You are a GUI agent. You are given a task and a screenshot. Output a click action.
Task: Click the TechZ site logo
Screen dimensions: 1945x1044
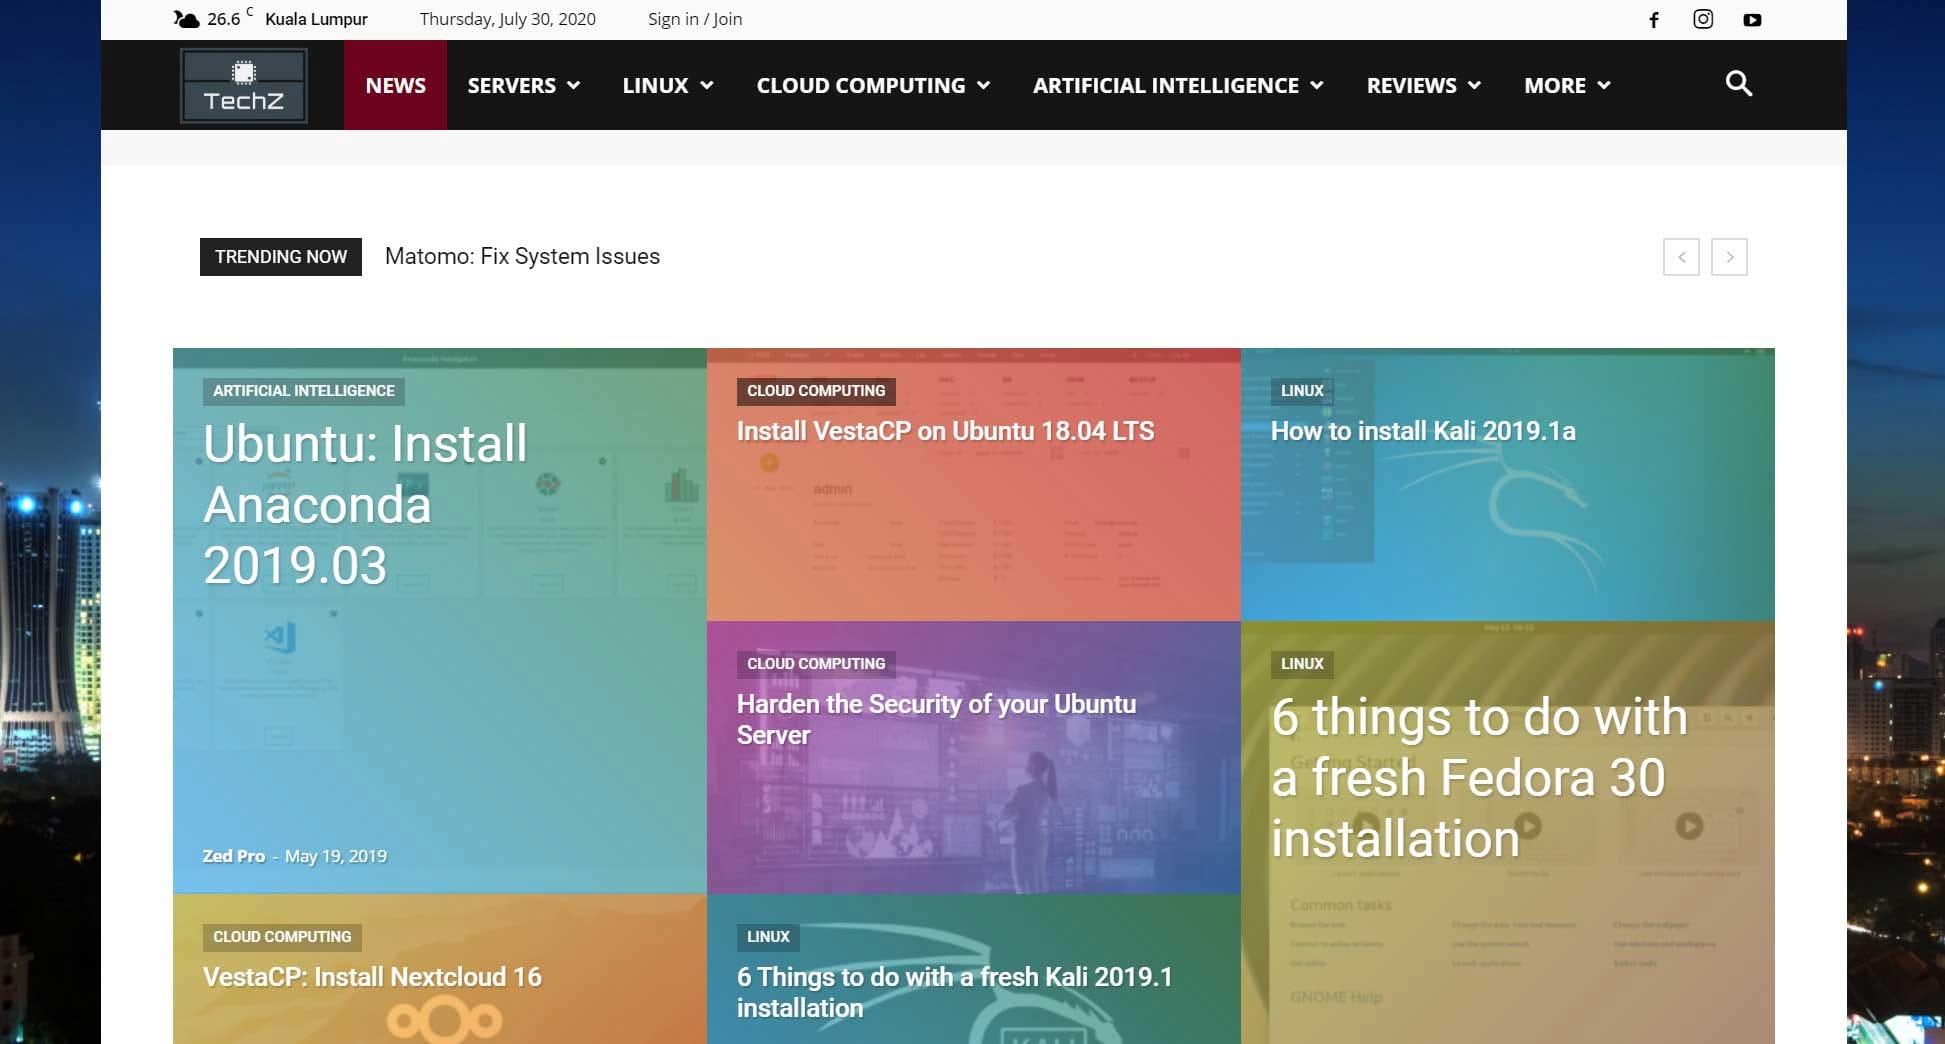click(x=243, y=86)
